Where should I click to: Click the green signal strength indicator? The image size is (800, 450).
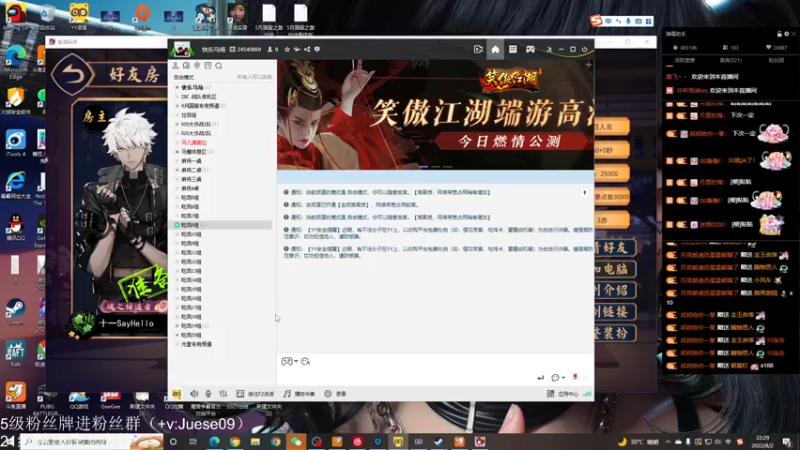587,394
